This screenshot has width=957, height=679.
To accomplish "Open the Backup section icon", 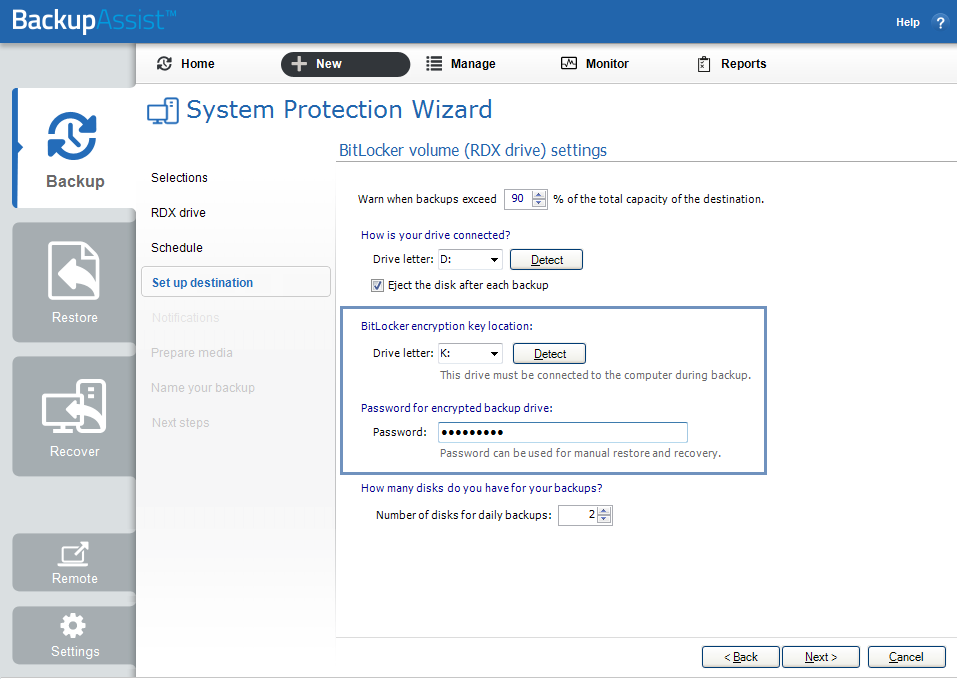I will pos(72,136).
